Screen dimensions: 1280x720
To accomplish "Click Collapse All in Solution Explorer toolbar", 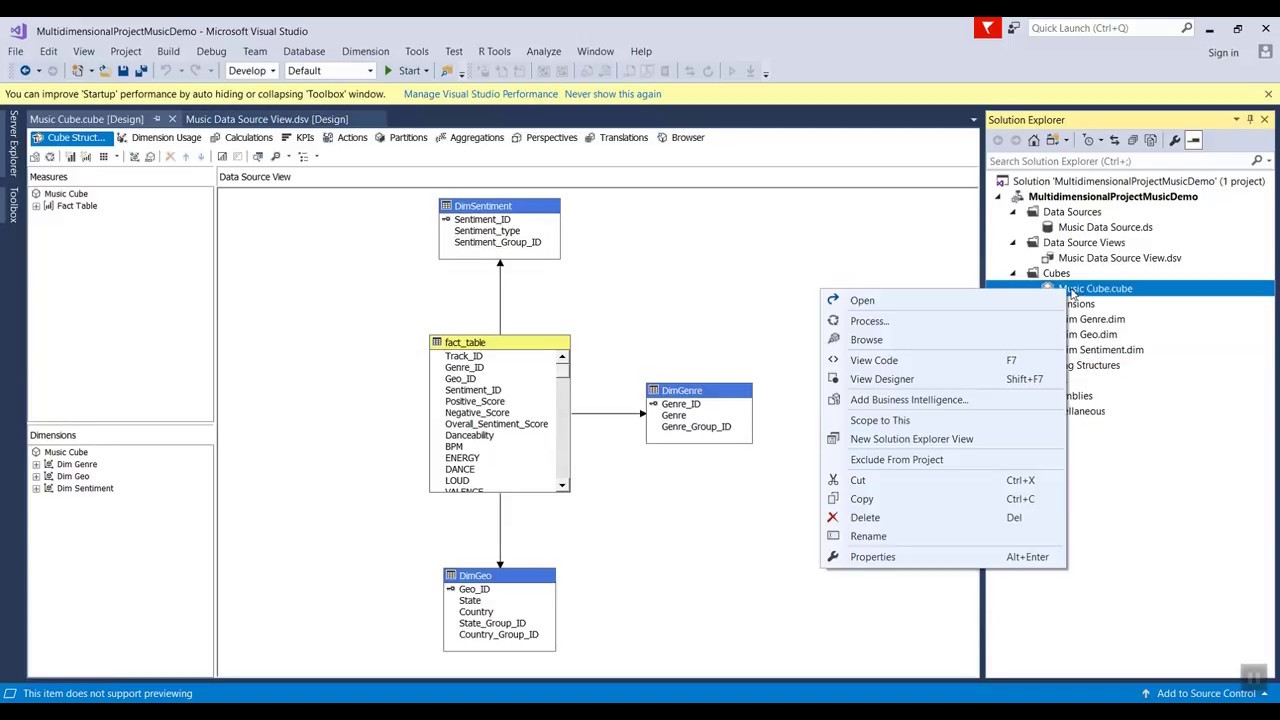I will coord(1133,140).
